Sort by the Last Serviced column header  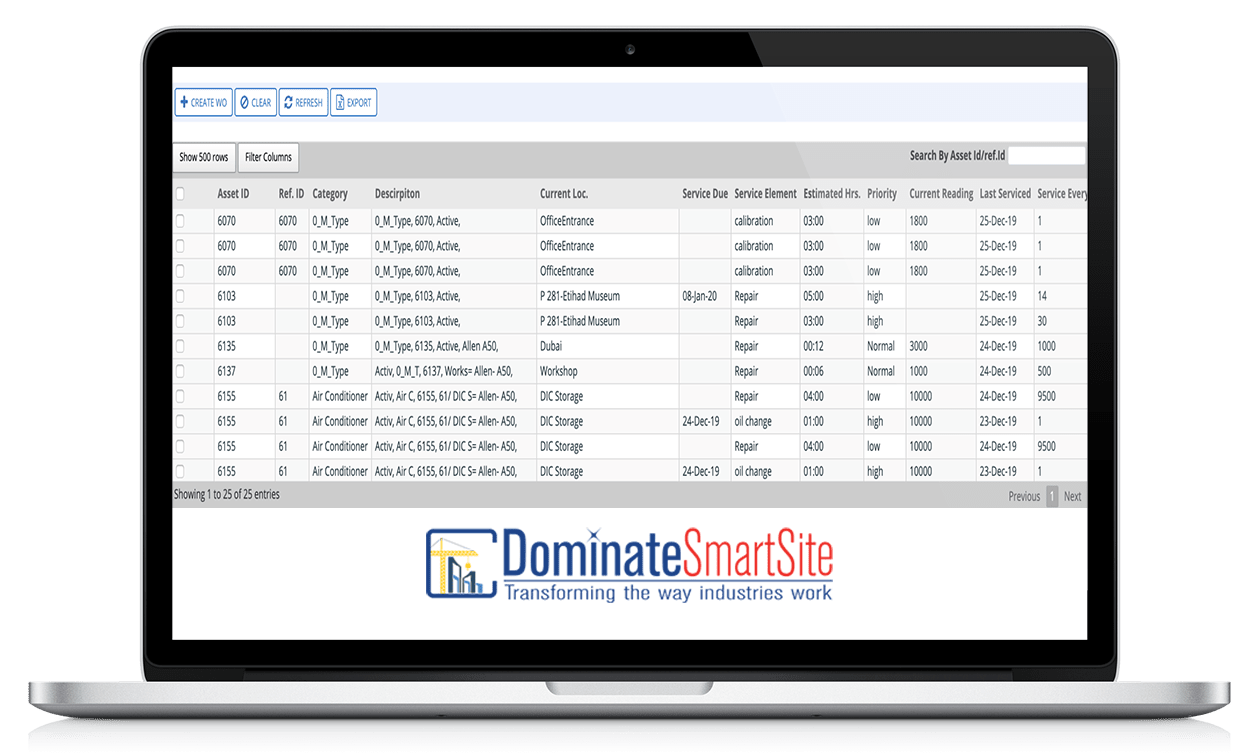1005,194
